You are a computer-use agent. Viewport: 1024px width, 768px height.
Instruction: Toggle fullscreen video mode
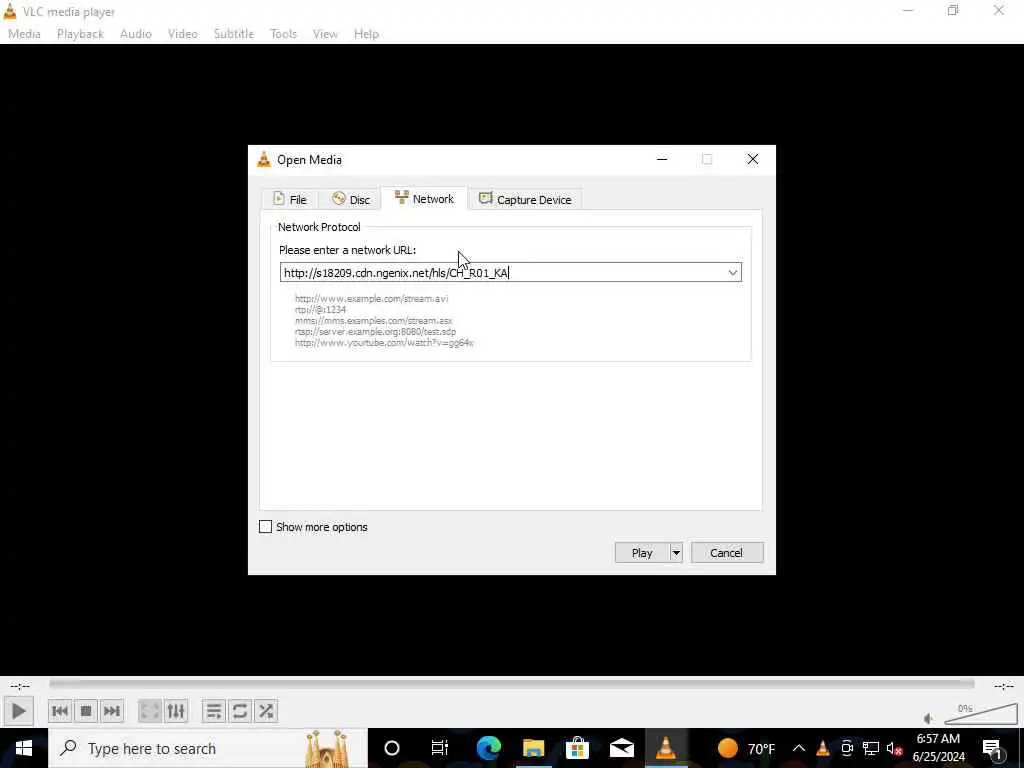coord(150,711)
